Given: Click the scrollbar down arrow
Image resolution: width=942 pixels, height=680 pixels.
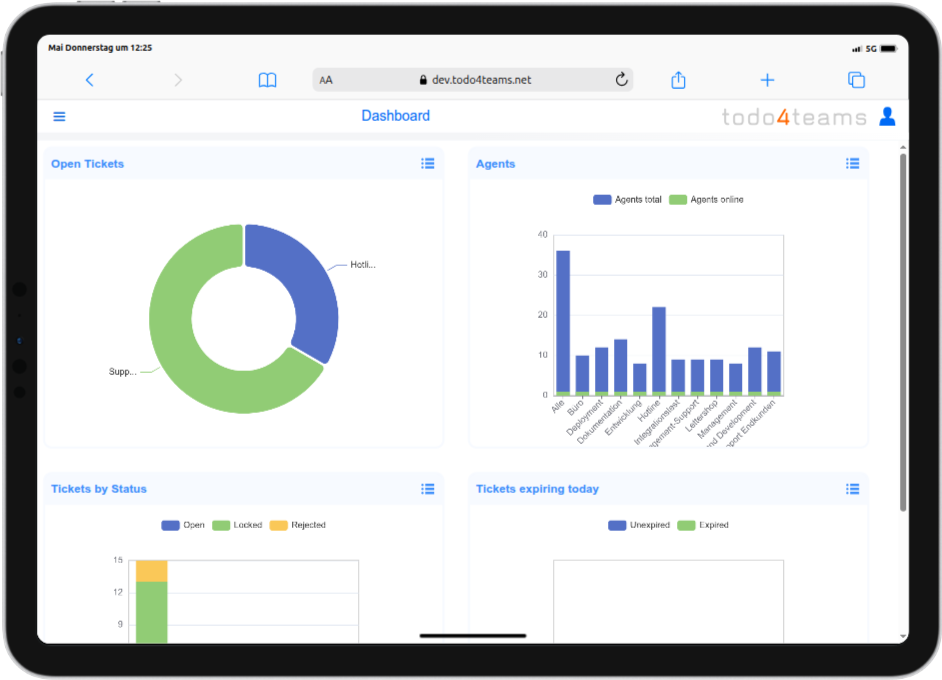Looking at the screenshot, I should point(902,636).
